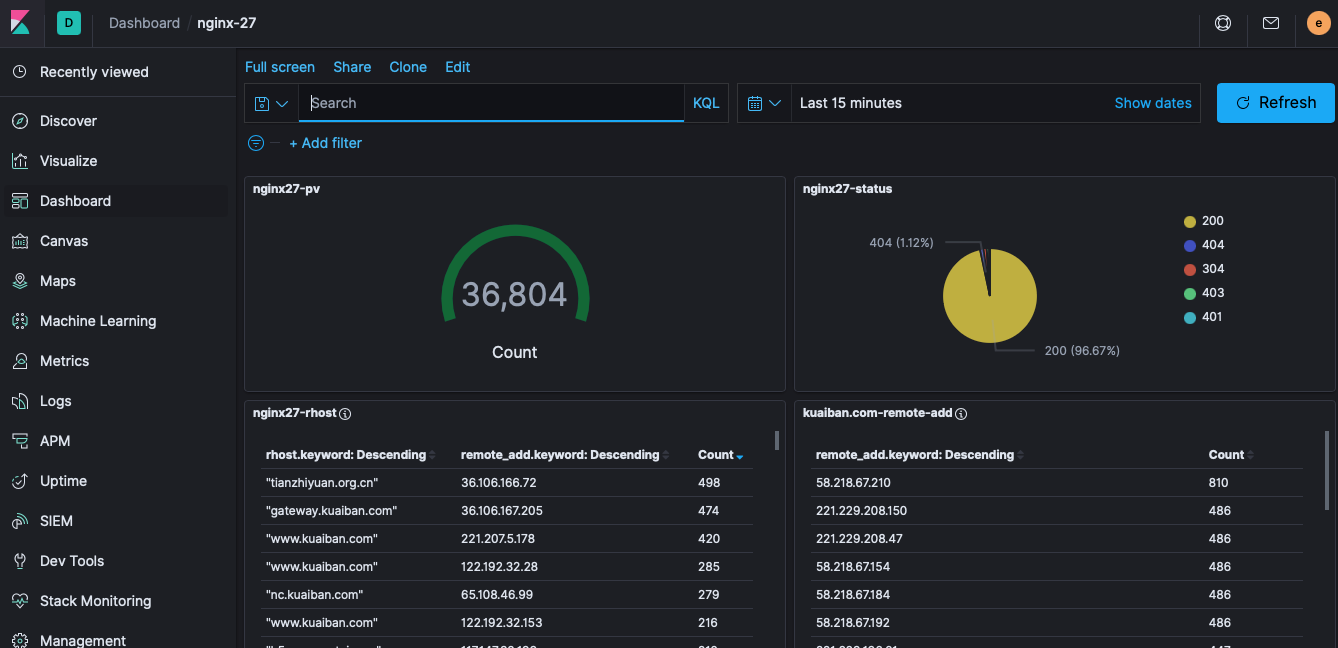The height and width of the screenshot is (648, 1338).
Task: Focus the Search query input field
Action: point(490,103)
